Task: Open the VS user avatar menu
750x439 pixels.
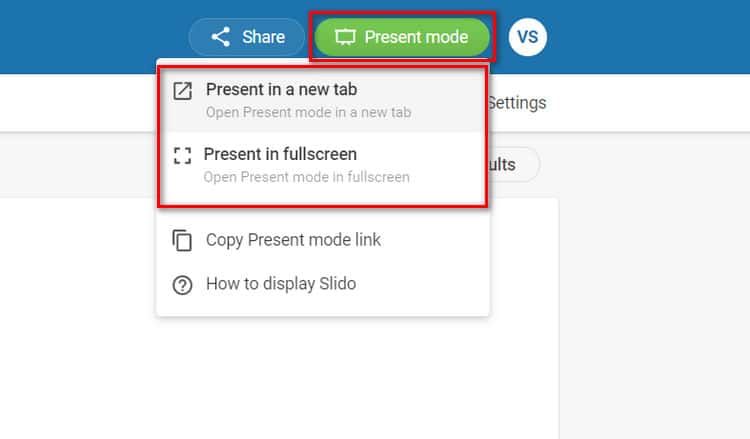Action: tap(528, 37)
